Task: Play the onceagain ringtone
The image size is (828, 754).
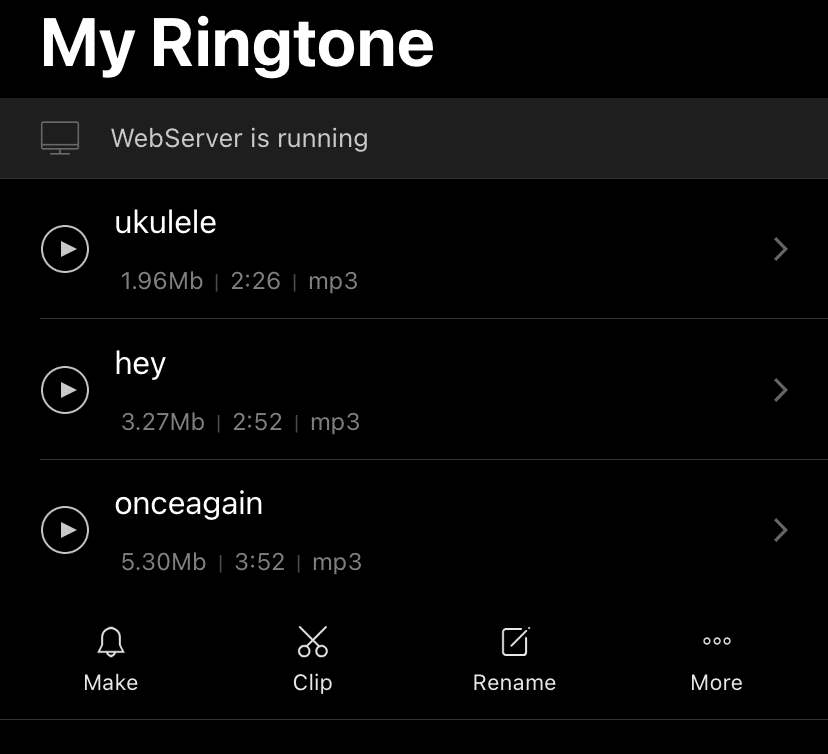Action: point(65,530)
